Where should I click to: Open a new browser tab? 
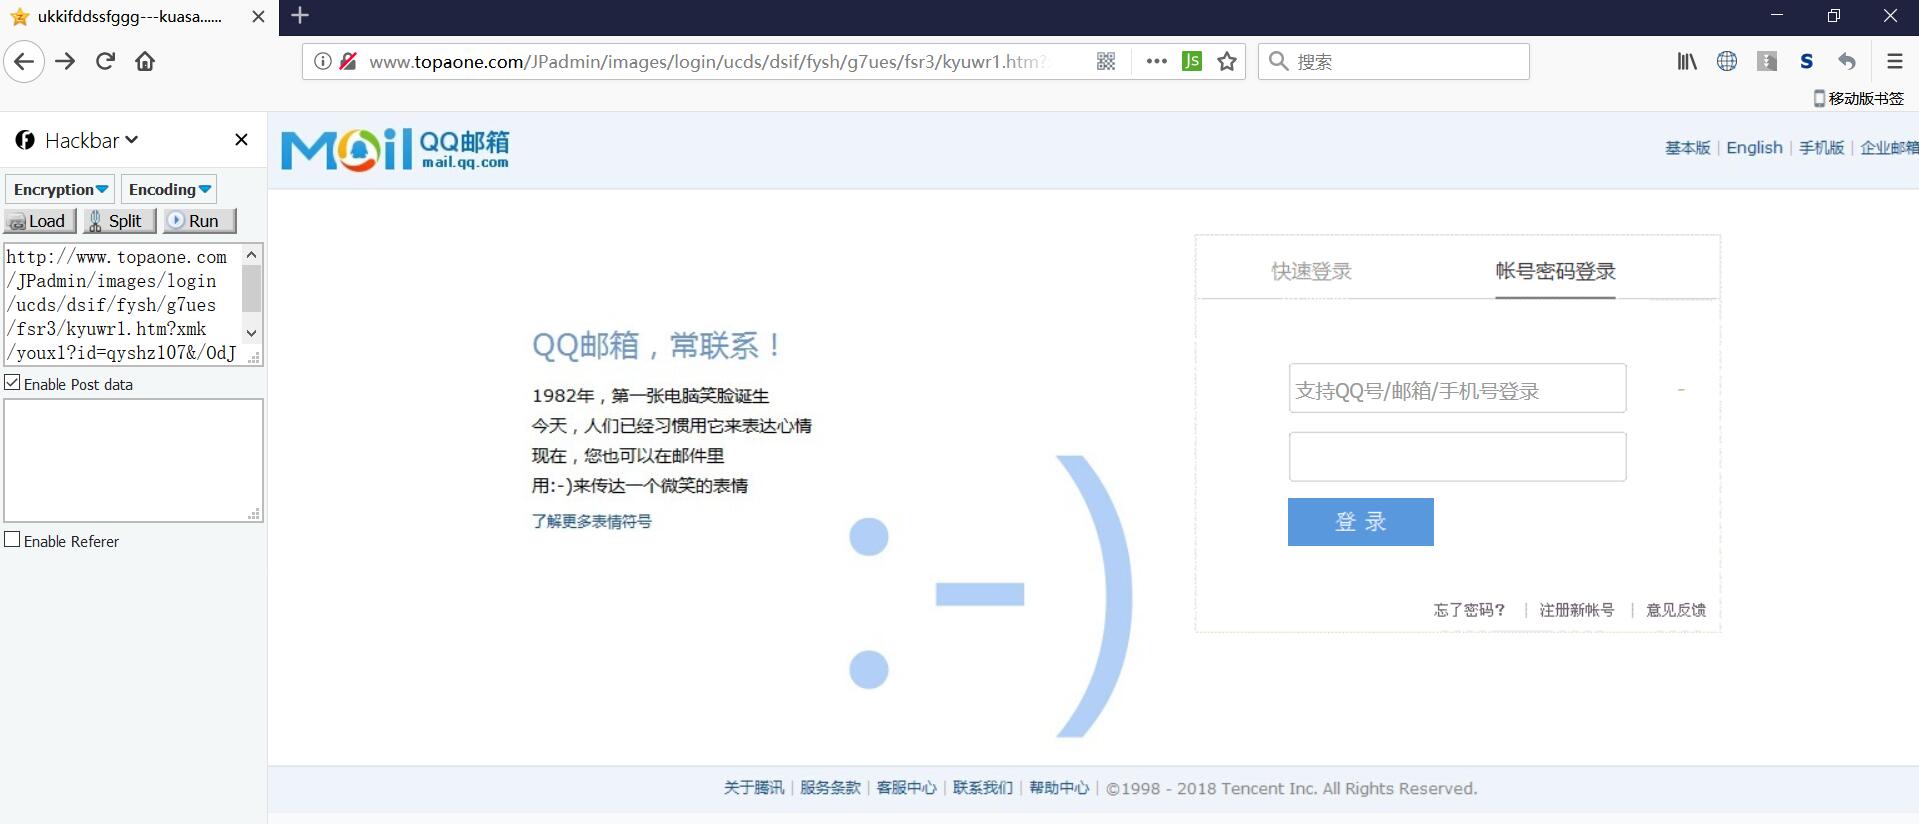[300, 16]
